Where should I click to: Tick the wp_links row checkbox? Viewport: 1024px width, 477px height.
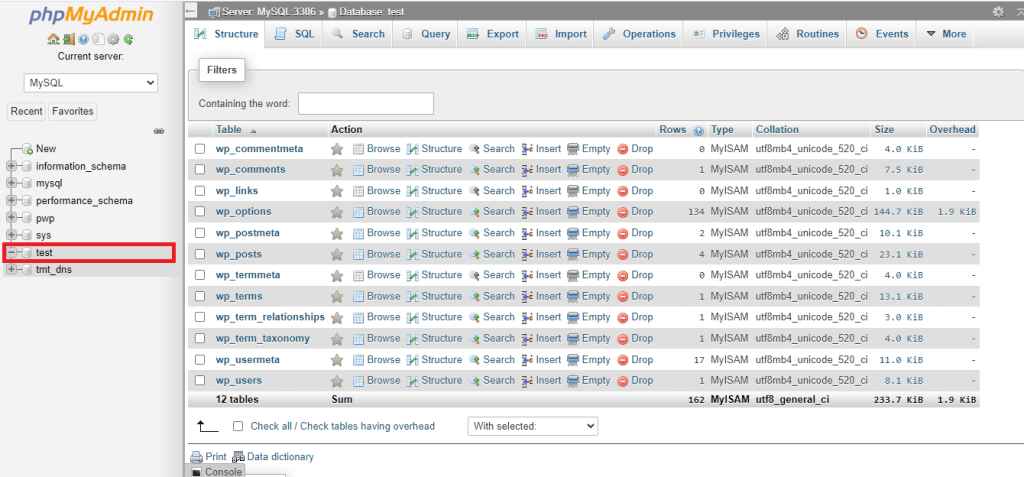point(200,191)
